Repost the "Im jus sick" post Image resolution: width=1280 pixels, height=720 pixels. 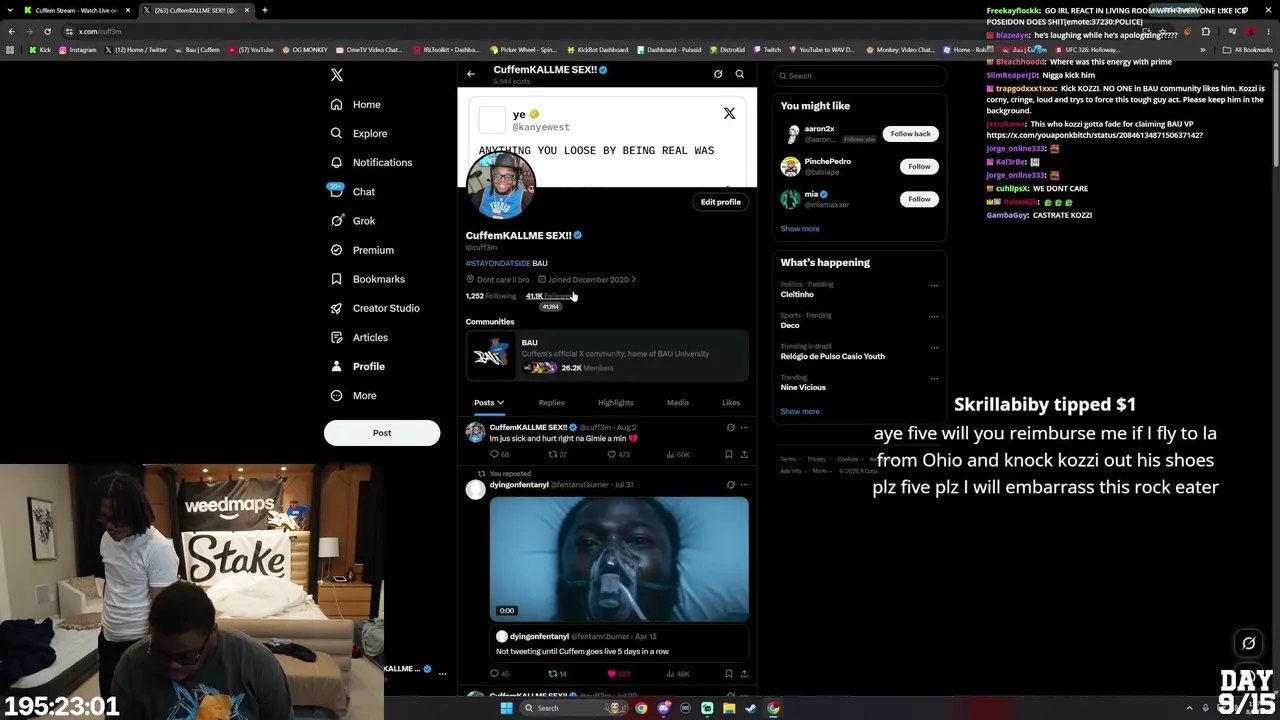point(552,454)
